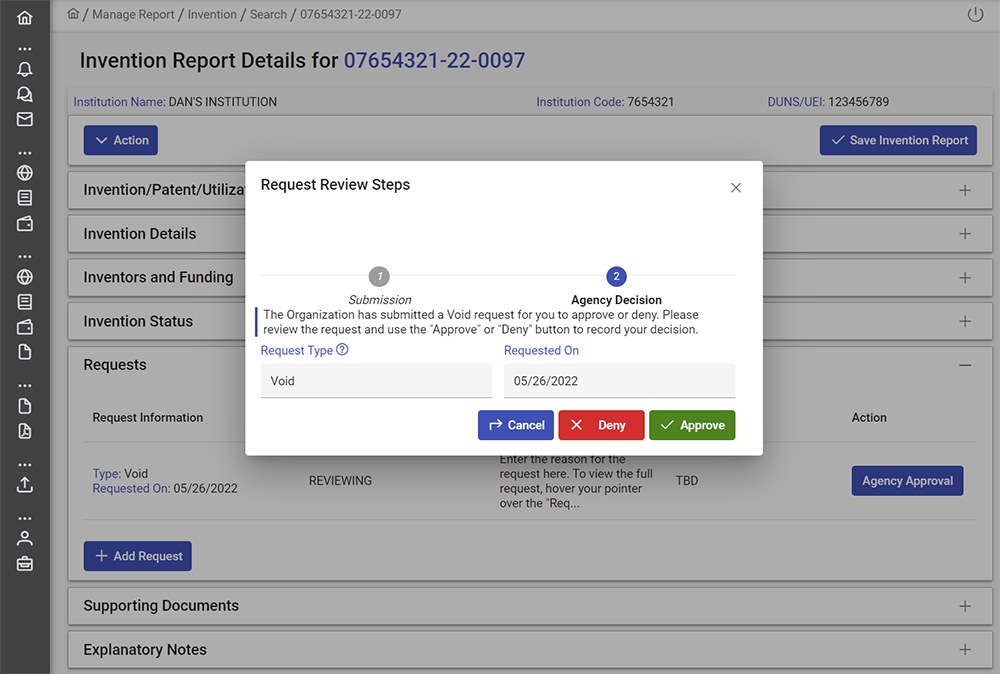
Task: Expand the Invention Details section
Action: pyautogui.click(x=964, y=234)
